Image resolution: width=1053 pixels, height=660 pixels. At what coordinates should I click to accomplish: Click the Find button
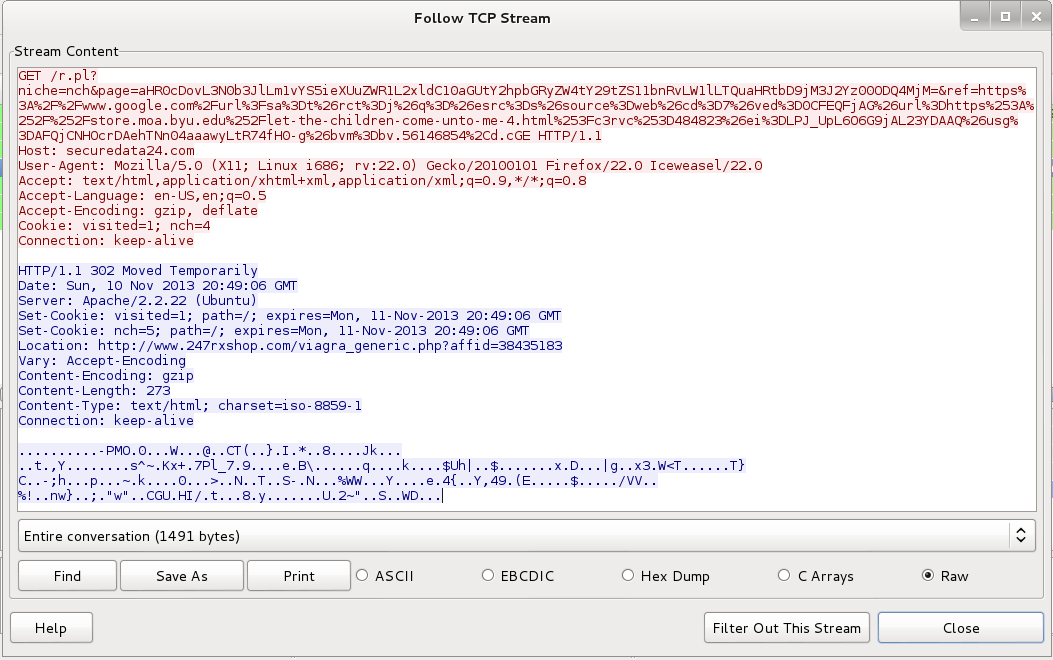click(67, 576)
